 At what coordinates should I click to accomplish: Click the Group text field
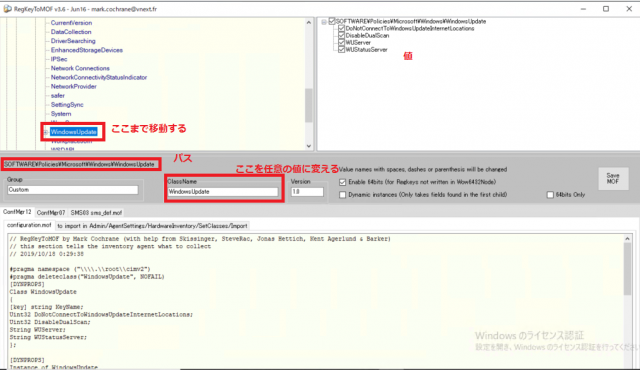(x=73, y=190)
